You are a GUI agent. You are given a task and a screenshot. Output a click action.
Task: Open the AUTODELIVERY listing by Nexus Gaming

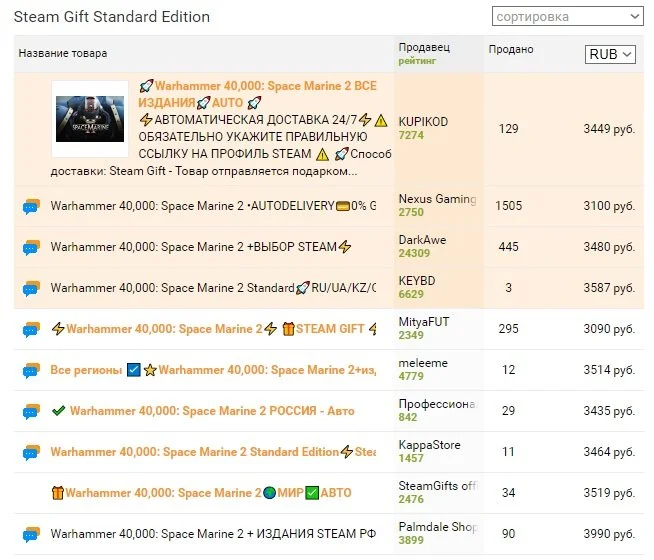tap(213, 206)
